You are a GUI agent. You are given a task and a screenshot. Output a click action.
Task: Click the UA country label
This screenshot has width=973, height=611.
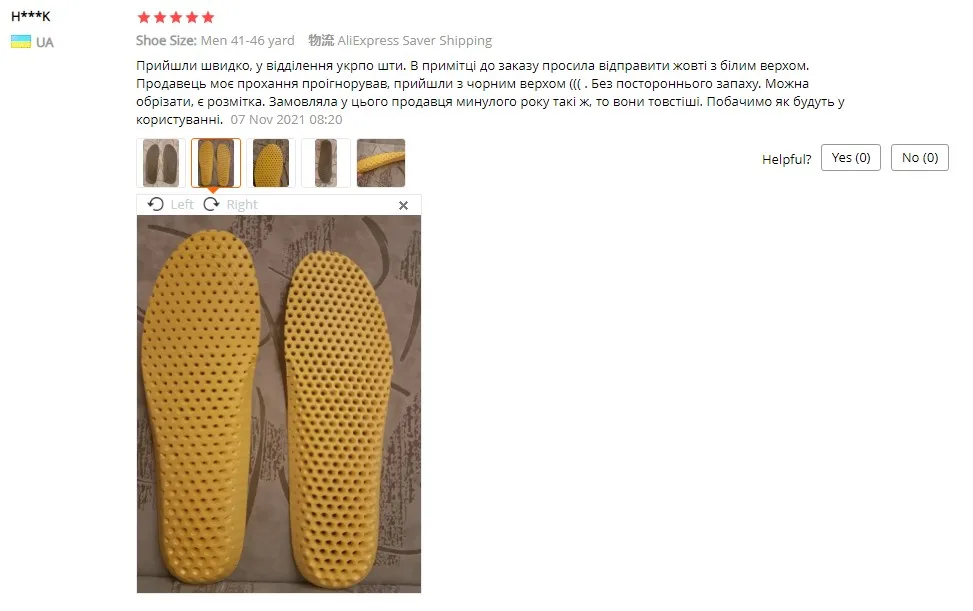(45, 42)
